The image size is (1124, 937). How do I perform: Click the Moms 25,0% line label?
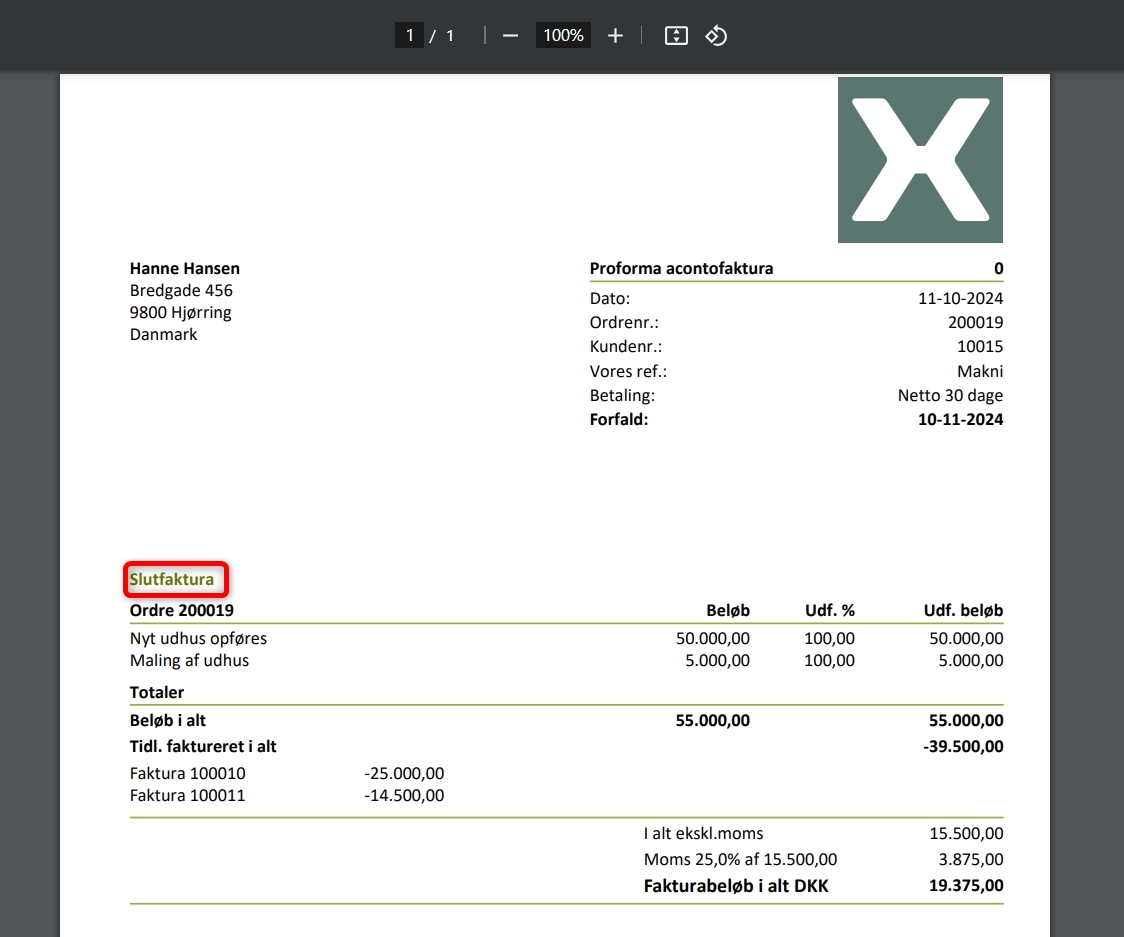click(x=740, y=859)
